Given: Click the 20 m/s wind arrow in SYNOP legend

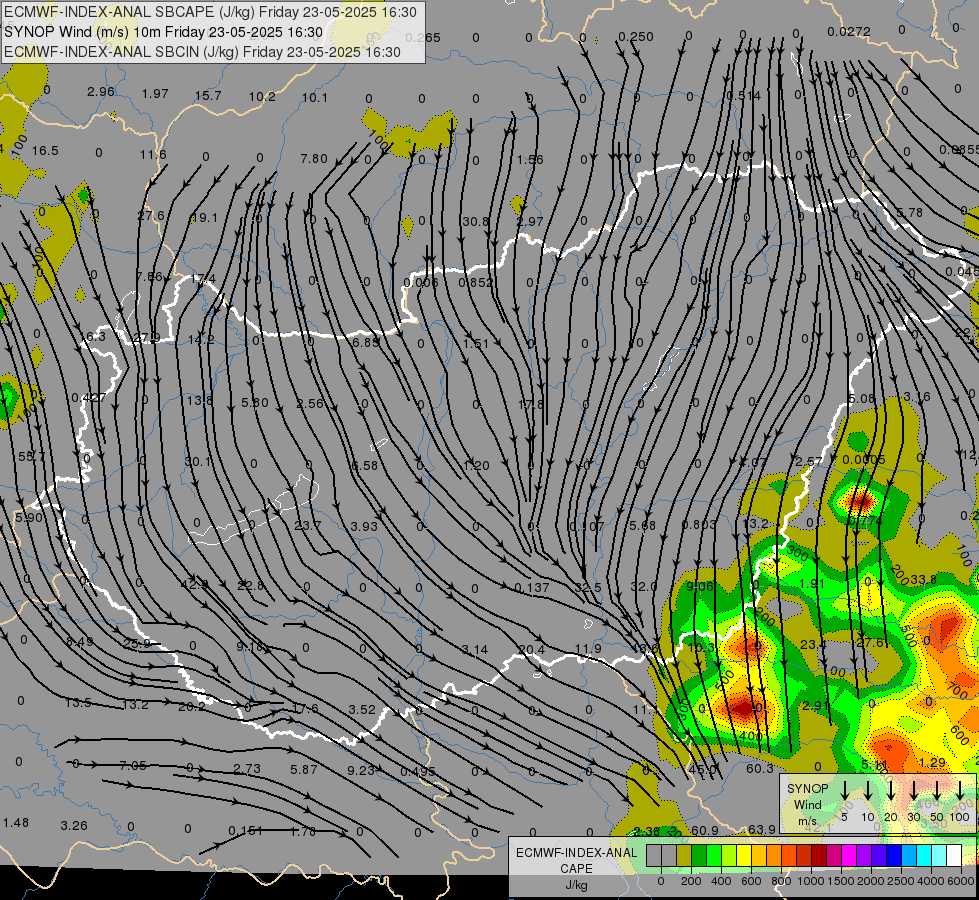Looking at the screenshot, I should (890, 790).
